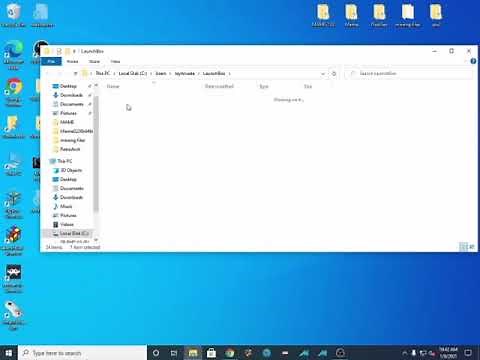Sort by the Name column header
480x360 pixels.
(113, 86)
